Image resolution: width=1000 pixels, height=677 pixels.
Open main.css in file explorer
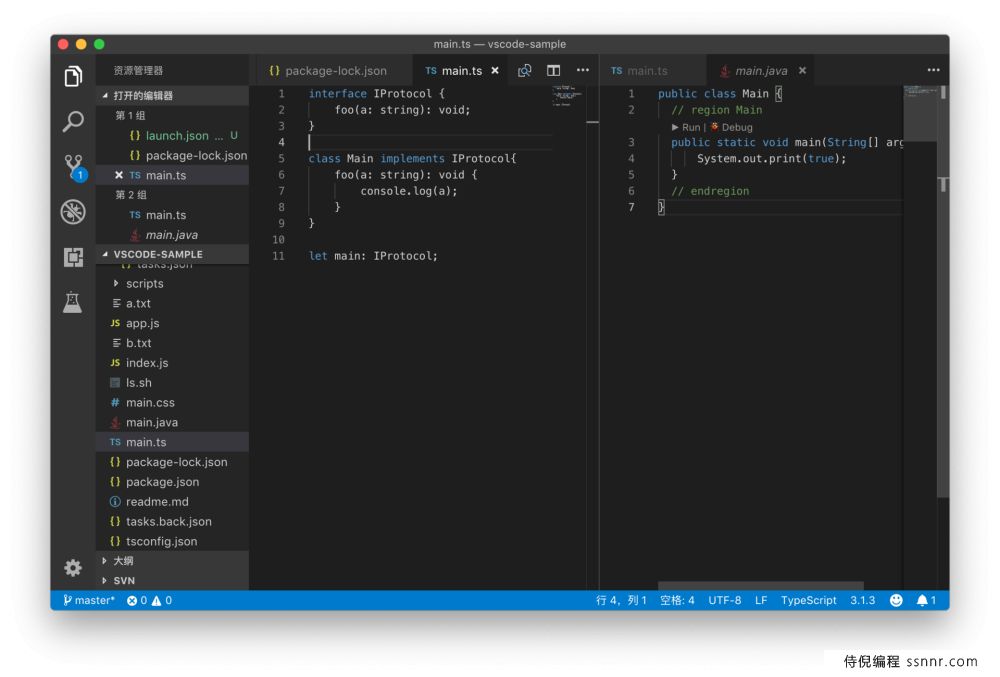pyautogui.click(x=172, y=403)
